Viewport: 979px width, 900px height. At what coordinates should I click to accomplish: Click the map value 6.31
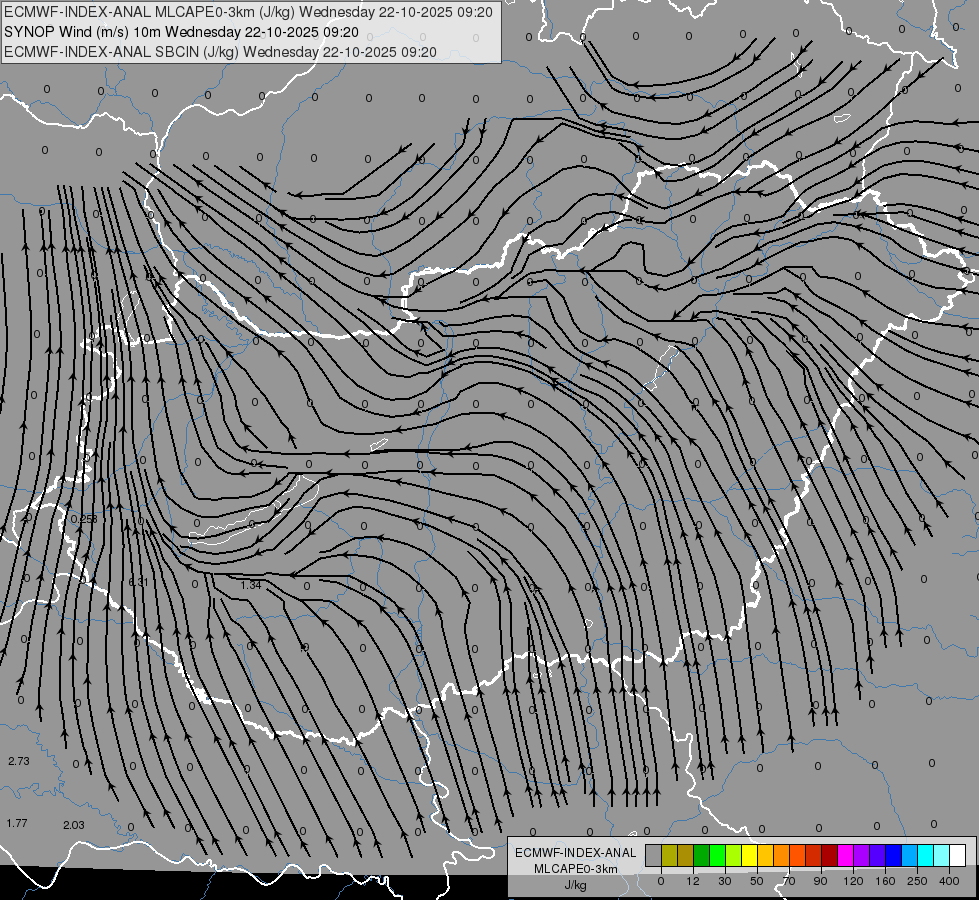[x=138, y=582]
